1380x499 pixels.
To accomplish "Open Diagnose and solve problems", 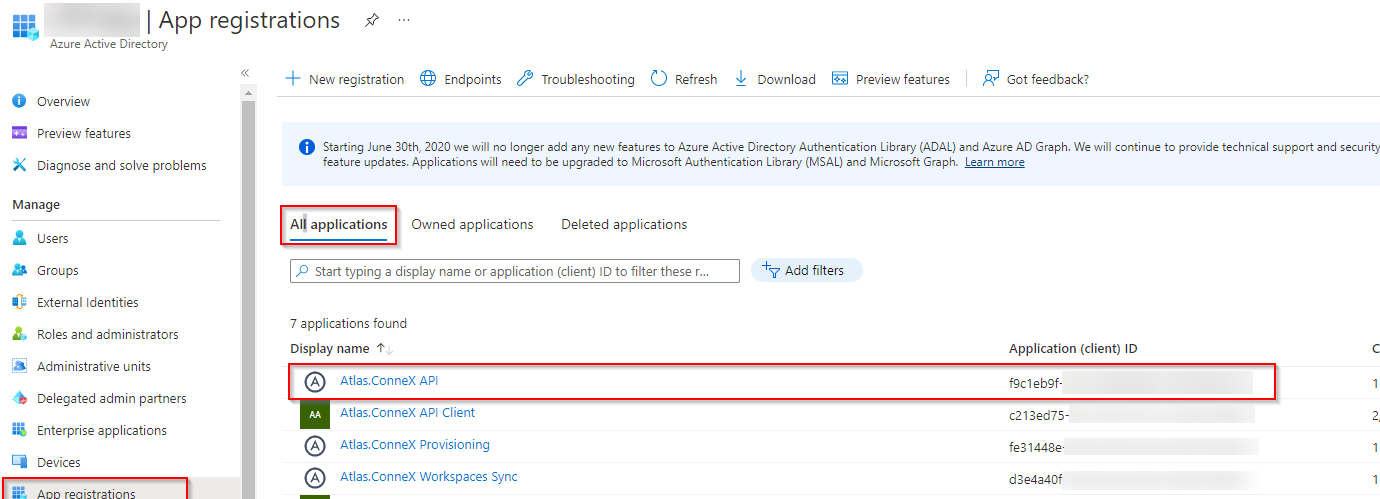I will click(122, 165).
